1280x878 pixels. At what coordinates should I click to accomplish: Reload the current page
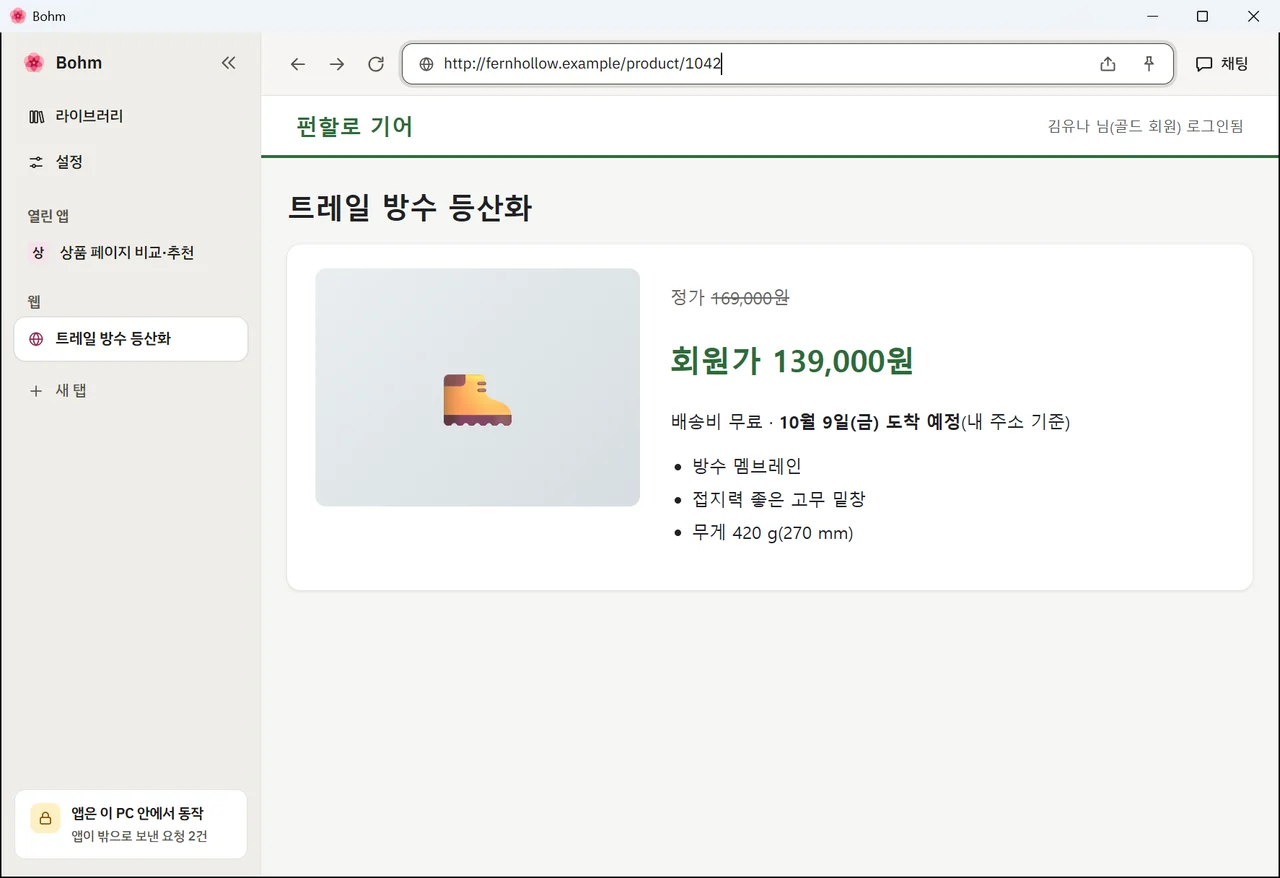tap(376, 64)
